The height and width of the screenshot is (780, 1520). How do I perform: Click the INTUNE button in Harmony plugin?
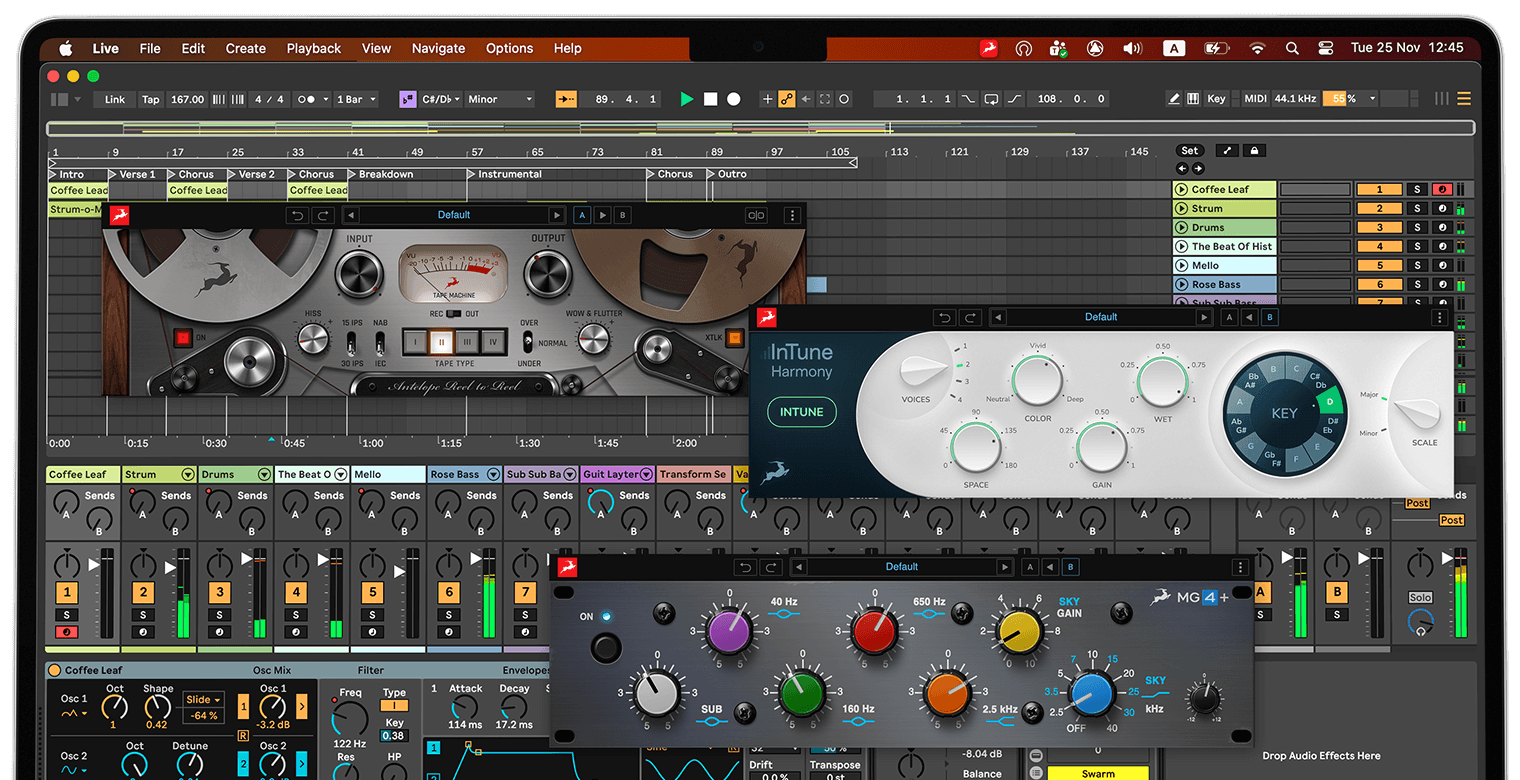(x=801, y=412)
